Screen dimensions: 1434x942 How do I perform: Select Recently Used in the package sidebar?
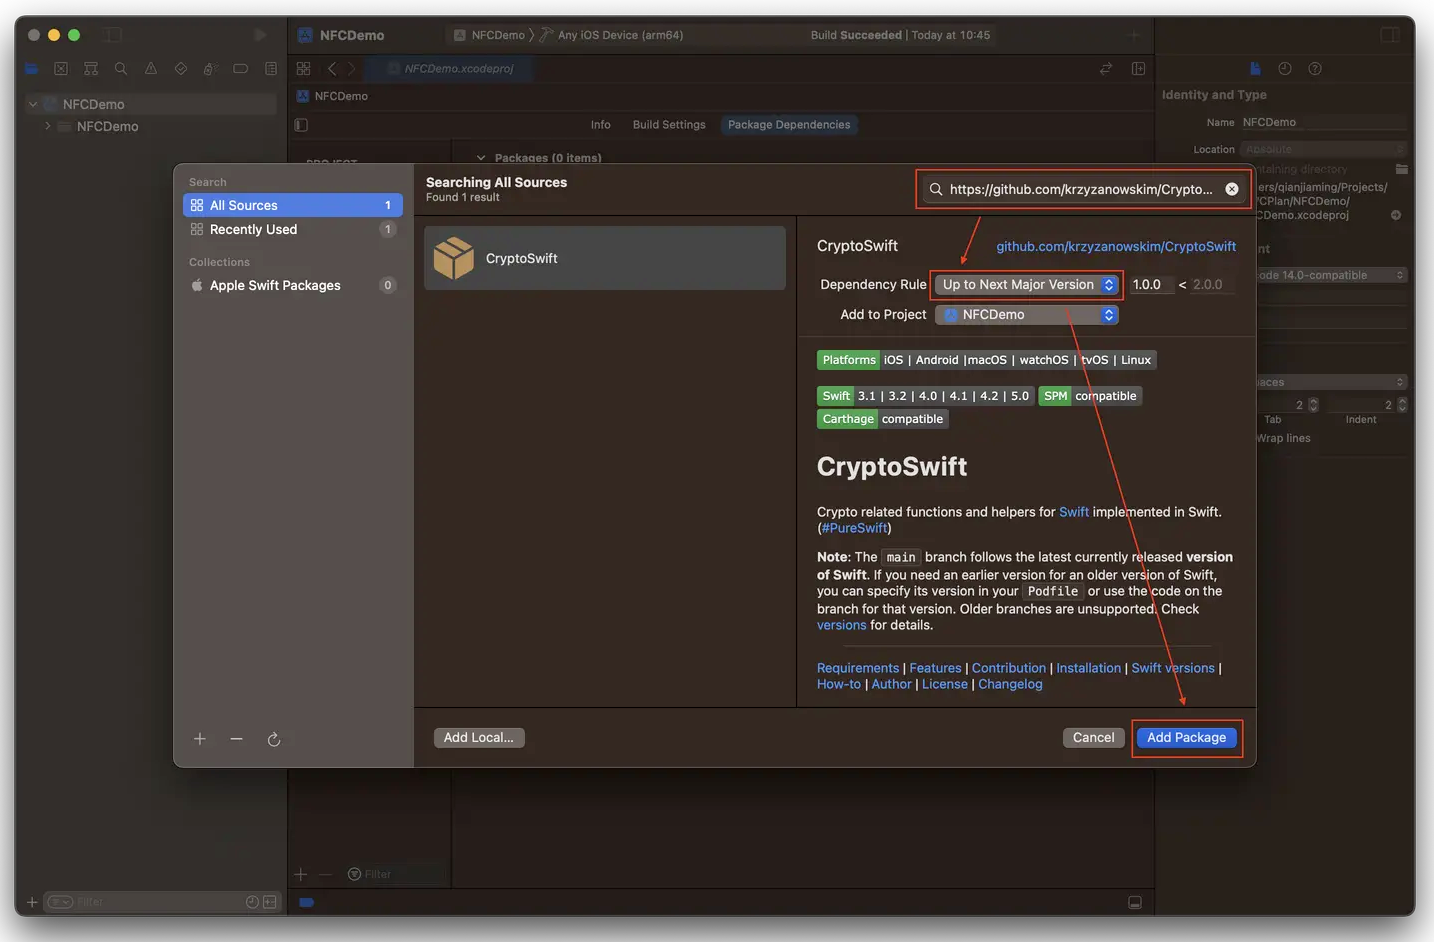[x=293, y=229]
